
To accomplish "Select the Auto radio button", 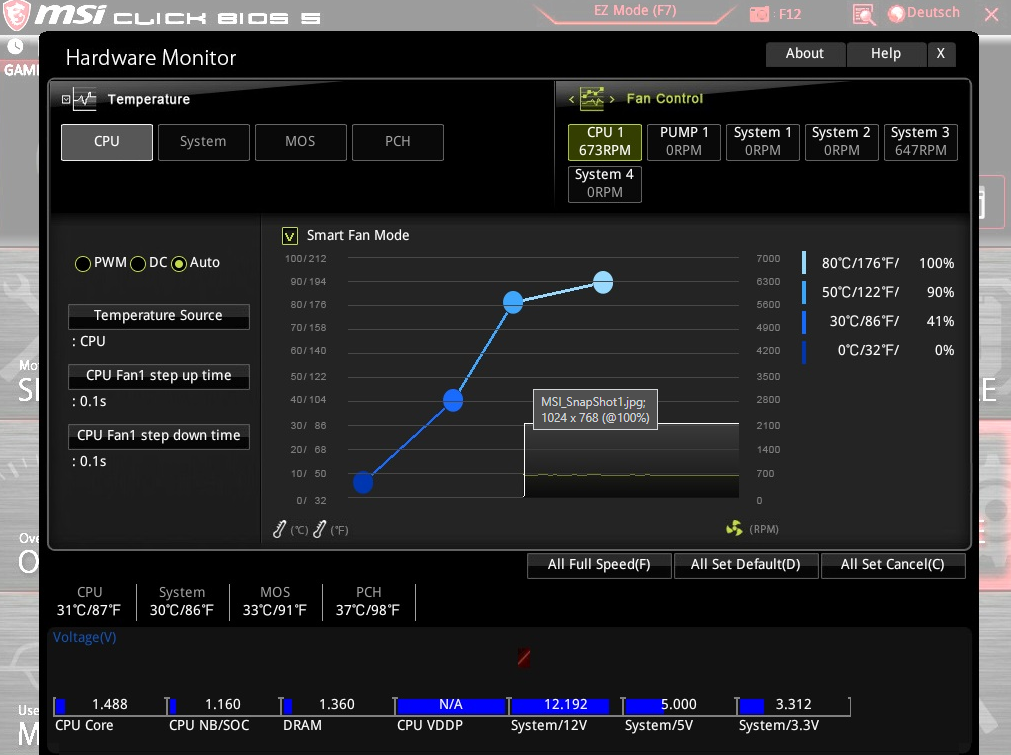I will (179, 264).
